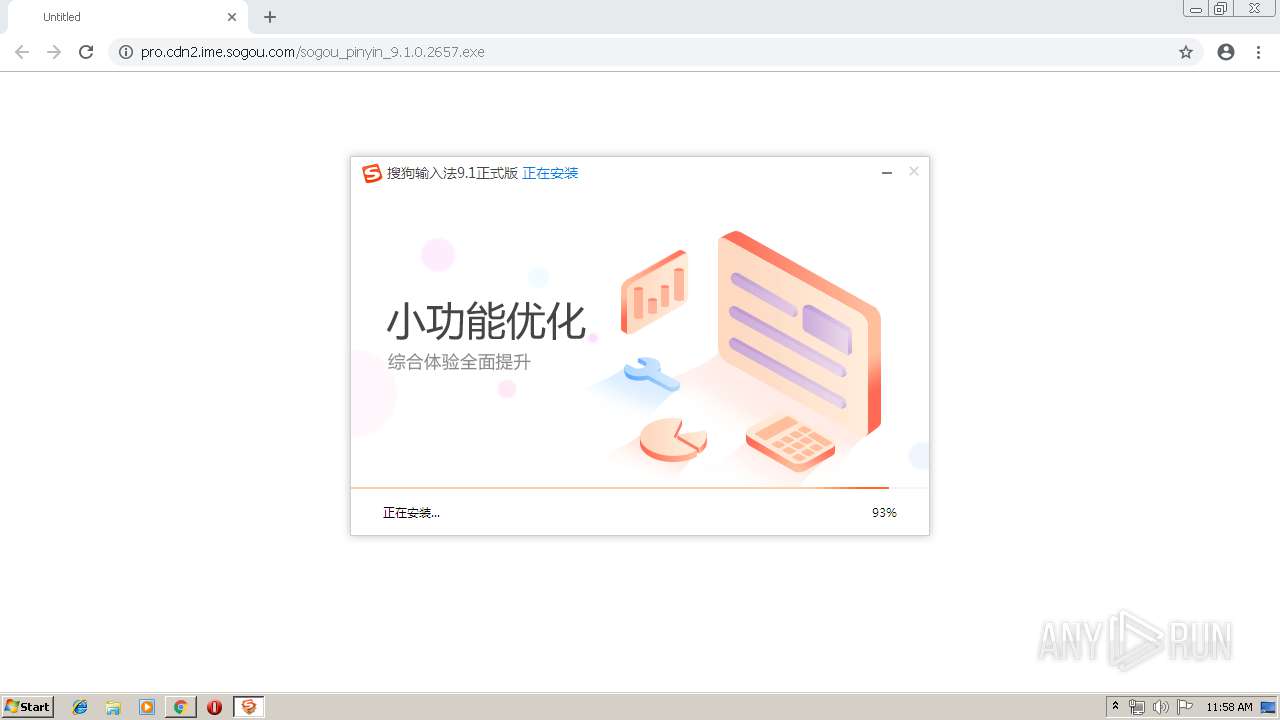Open the Windows Start menu
Screen dimensions: 1280x720
28,707
